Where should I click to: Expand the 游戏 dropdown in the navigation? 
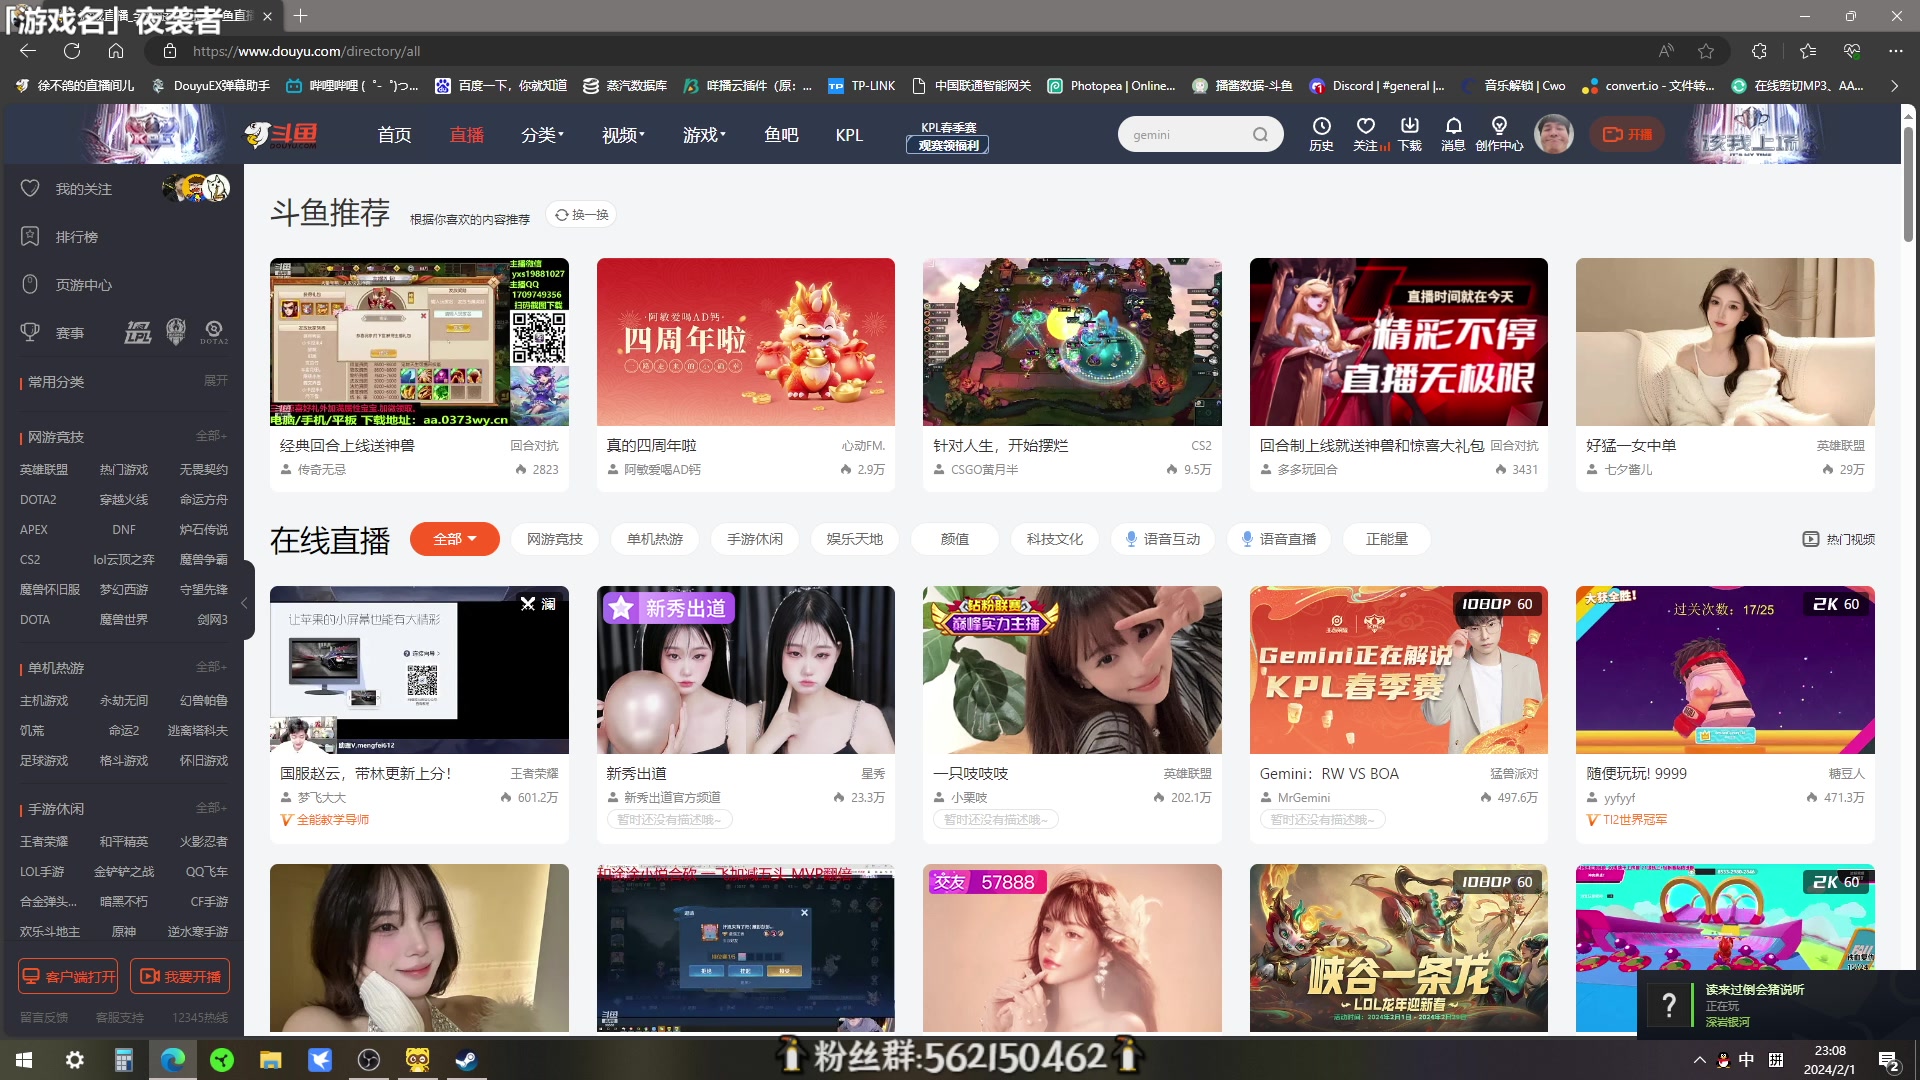[704, 135]
